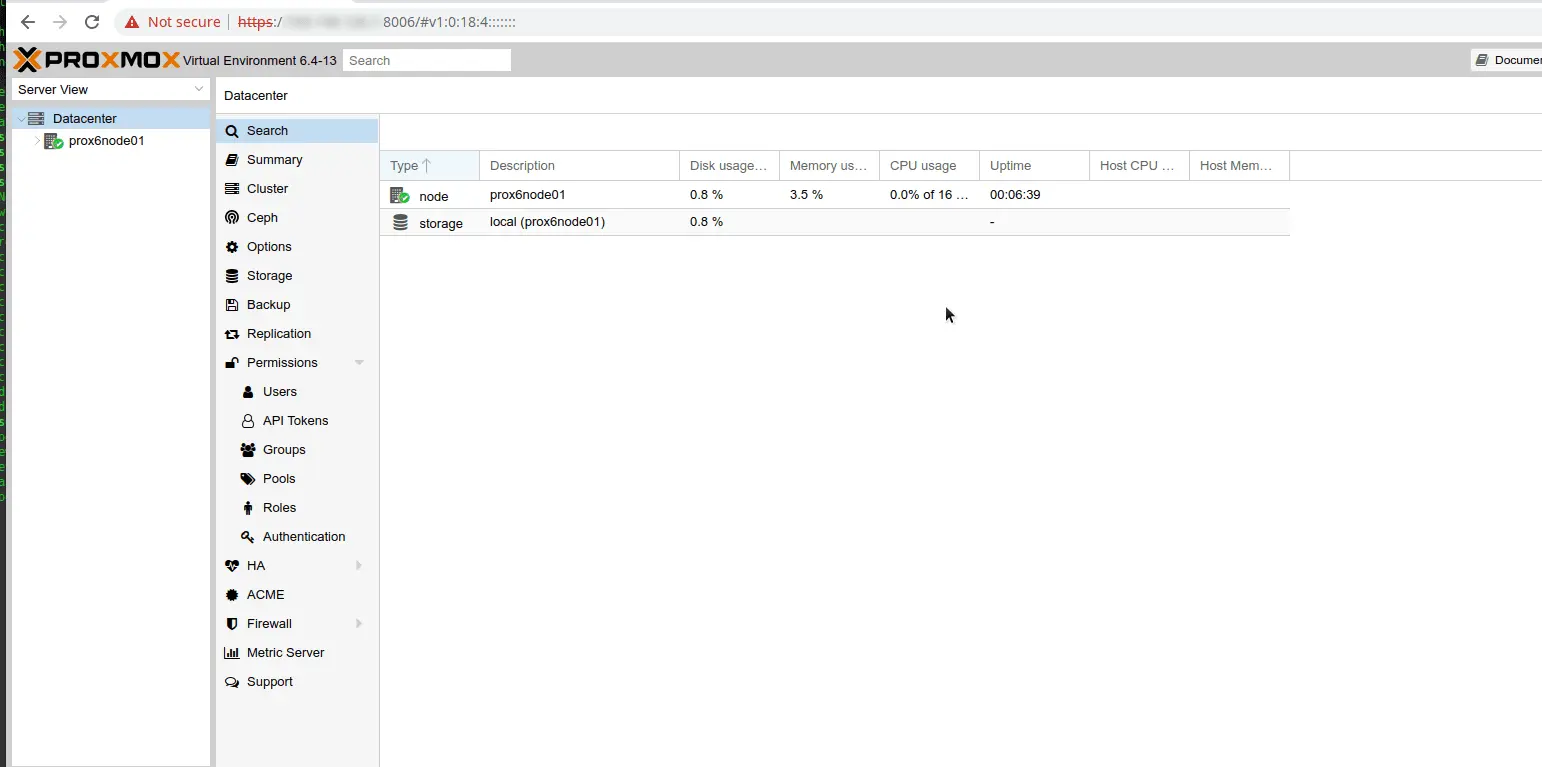Click the Proxmox logo
Screen dimensions: 1542x767
point(97,60)
